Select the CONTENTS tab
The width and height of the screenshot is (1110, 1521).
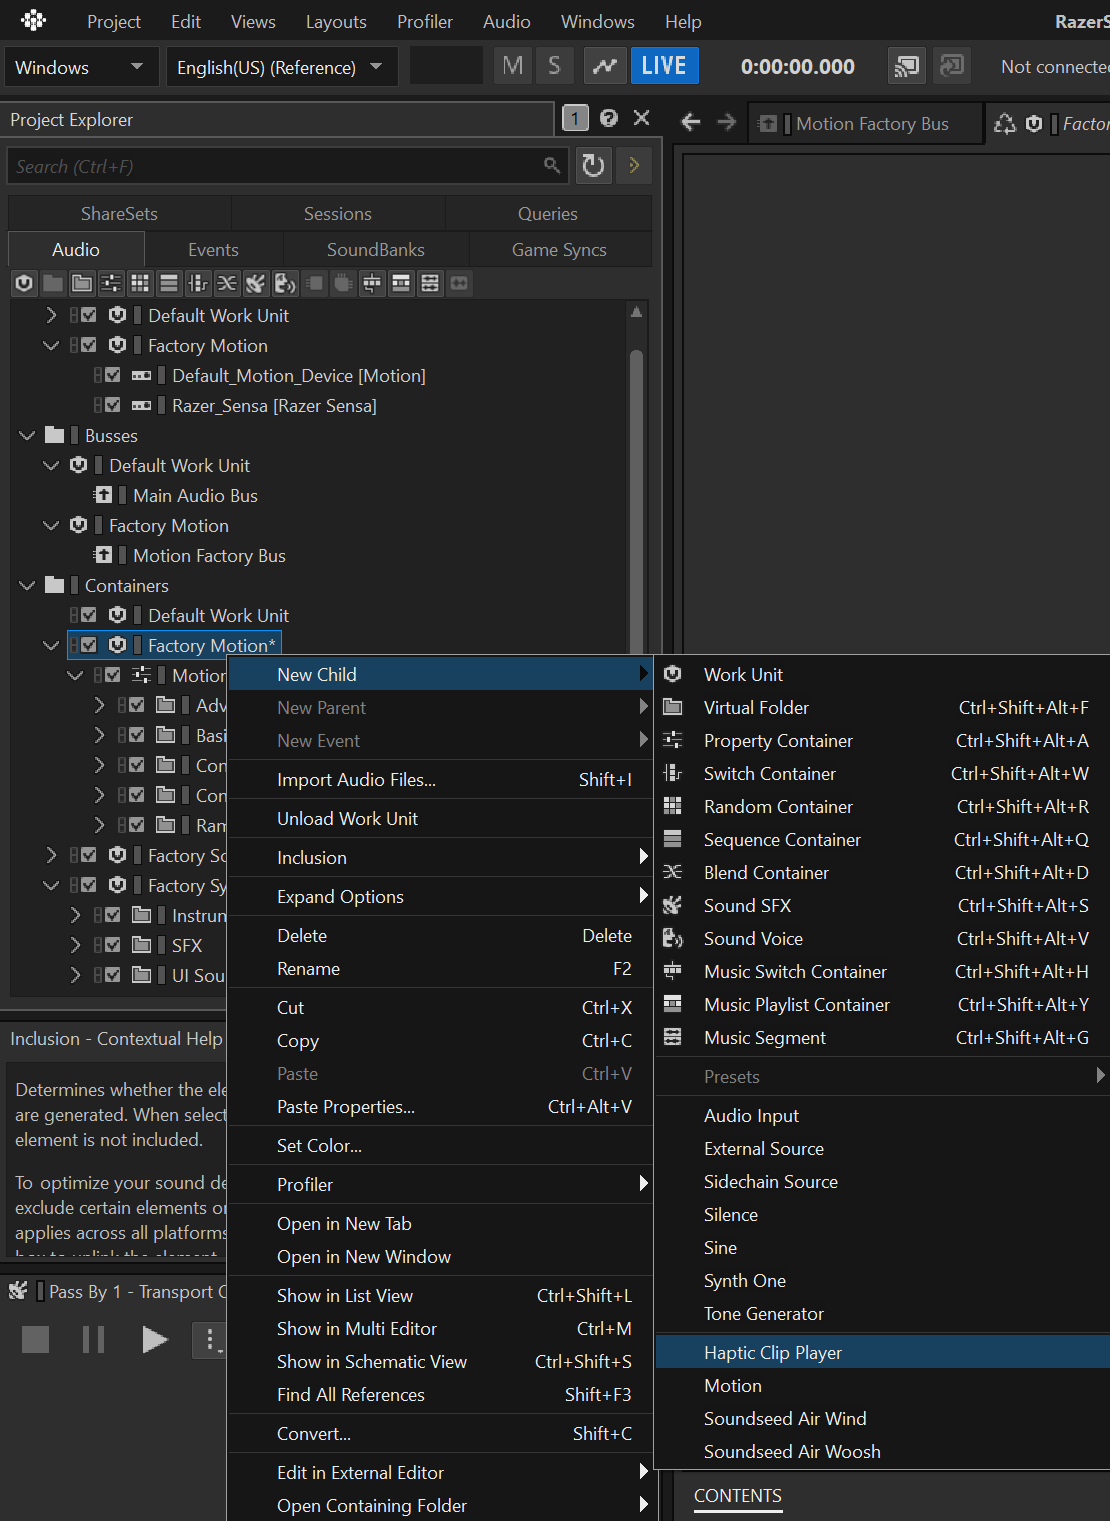tap(738, 1496)
